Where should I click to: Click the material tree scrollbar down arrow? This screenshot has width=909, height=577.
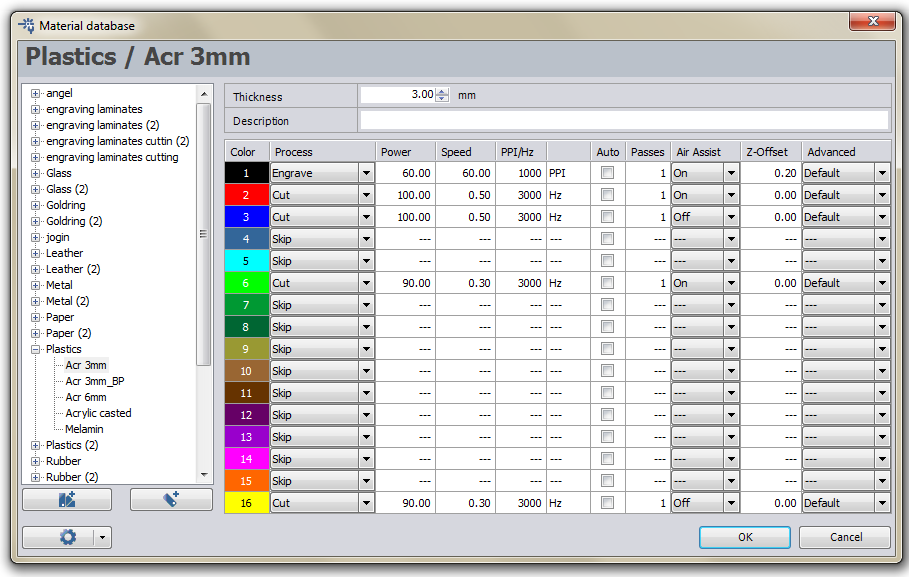pyautogui.click(x=203, y=475)
